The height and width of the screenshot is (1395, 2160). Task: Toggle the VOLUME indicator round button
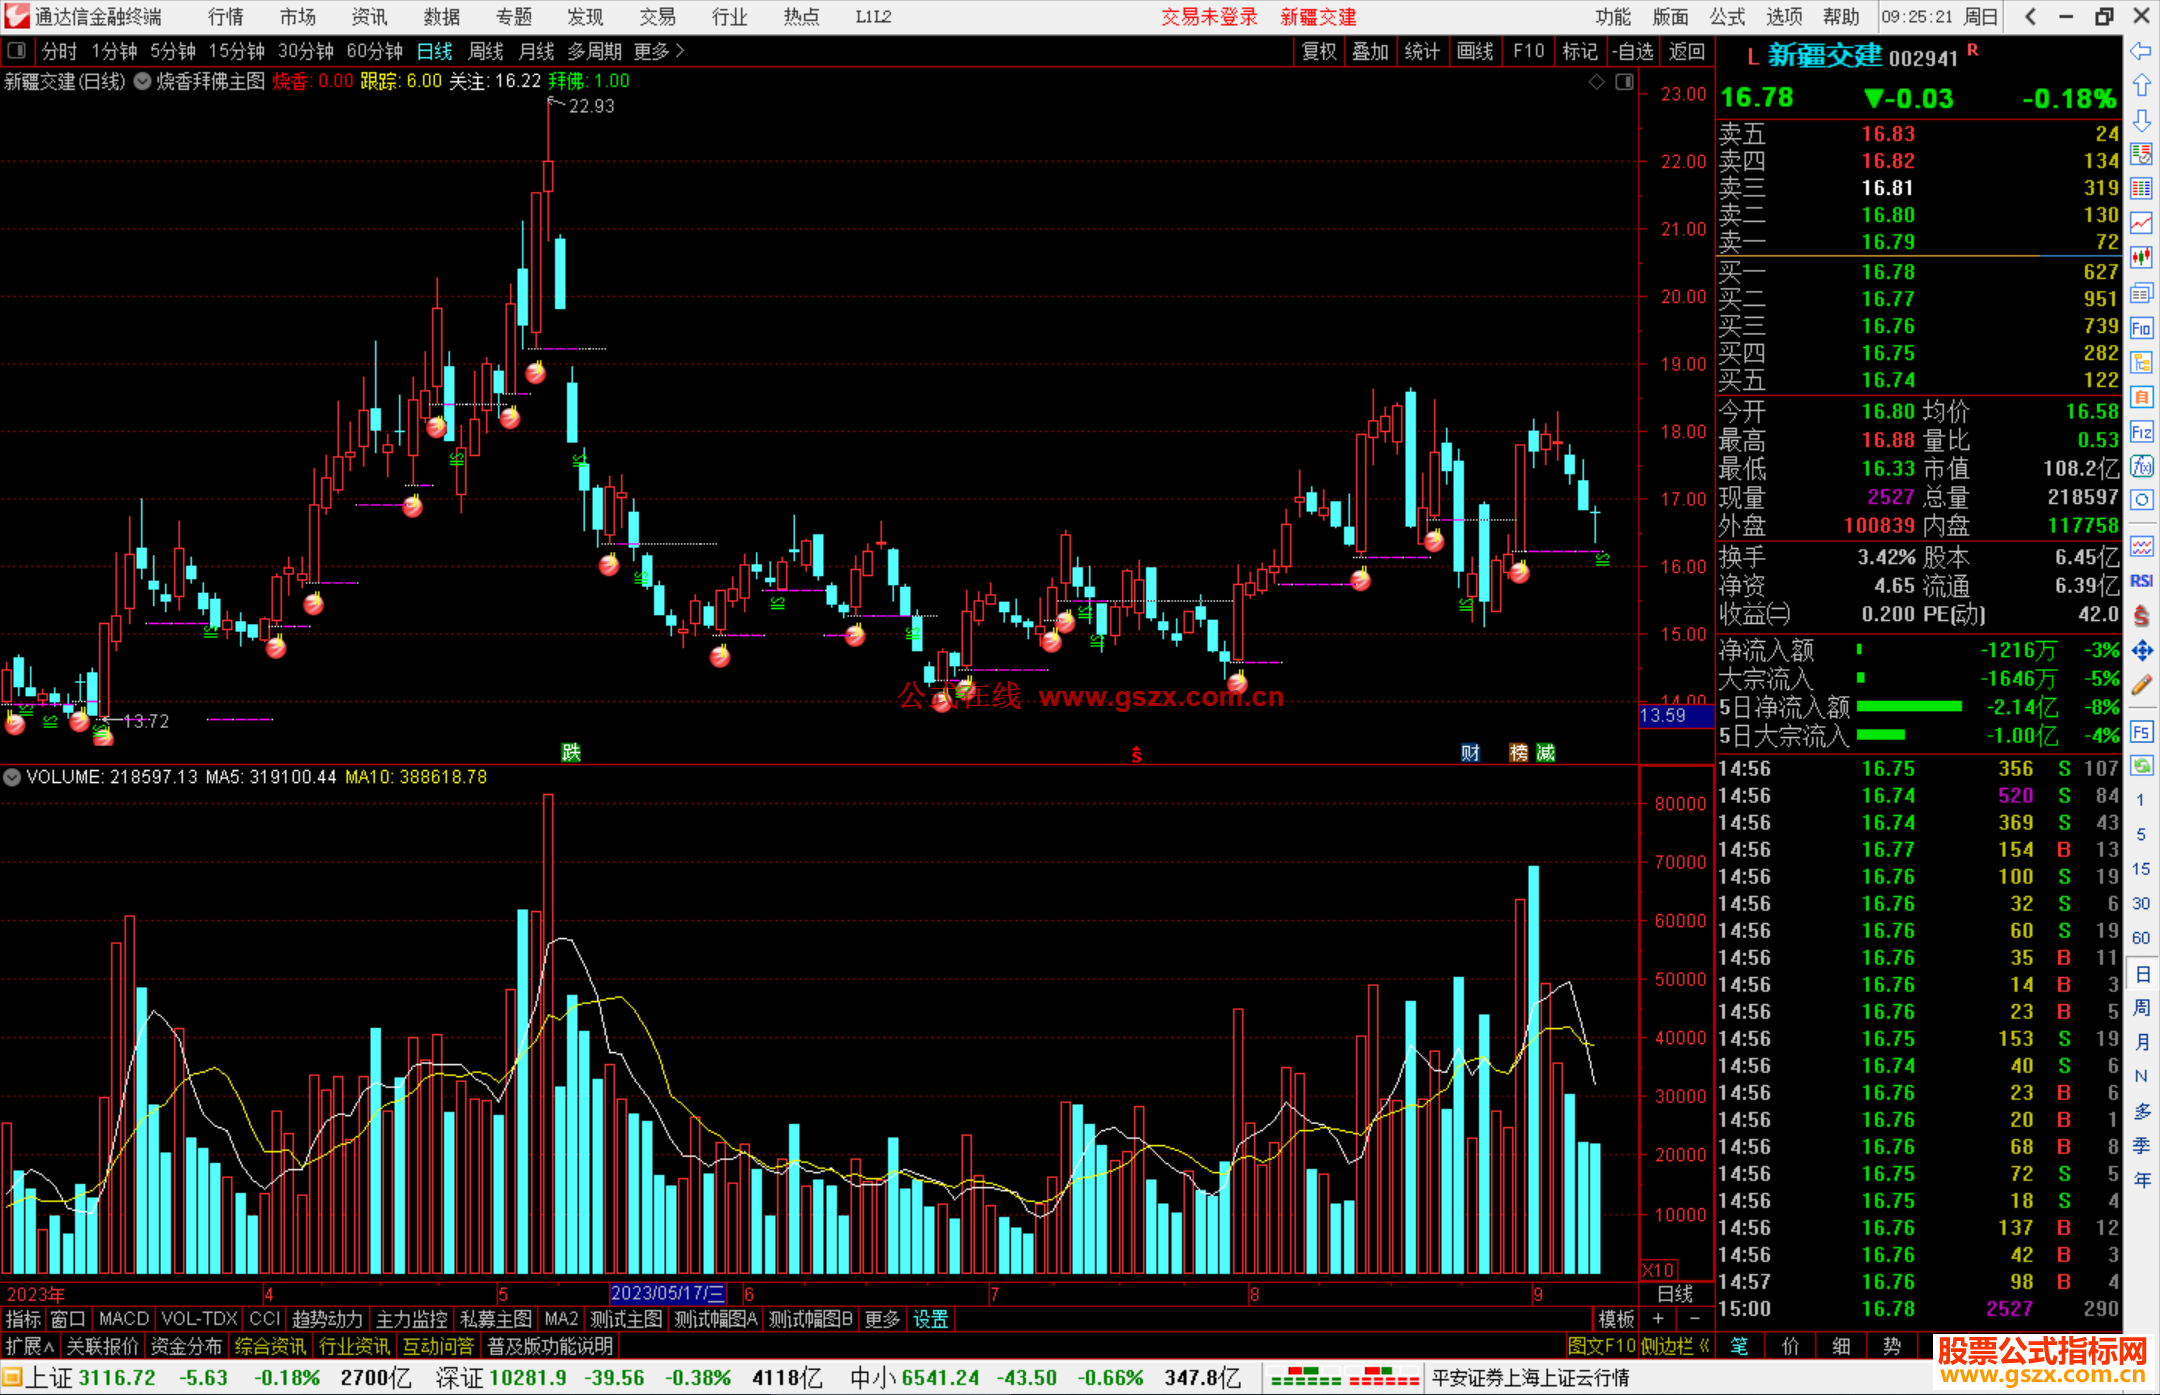(x=12, y=777)
